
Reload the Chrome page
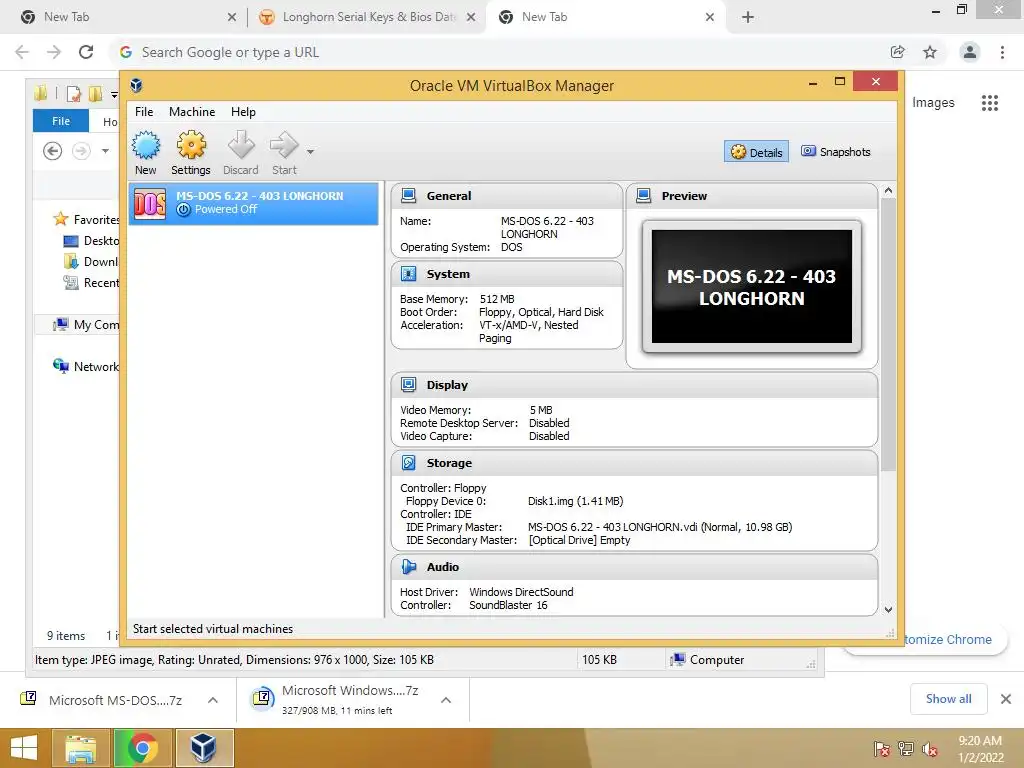[86, 52]
